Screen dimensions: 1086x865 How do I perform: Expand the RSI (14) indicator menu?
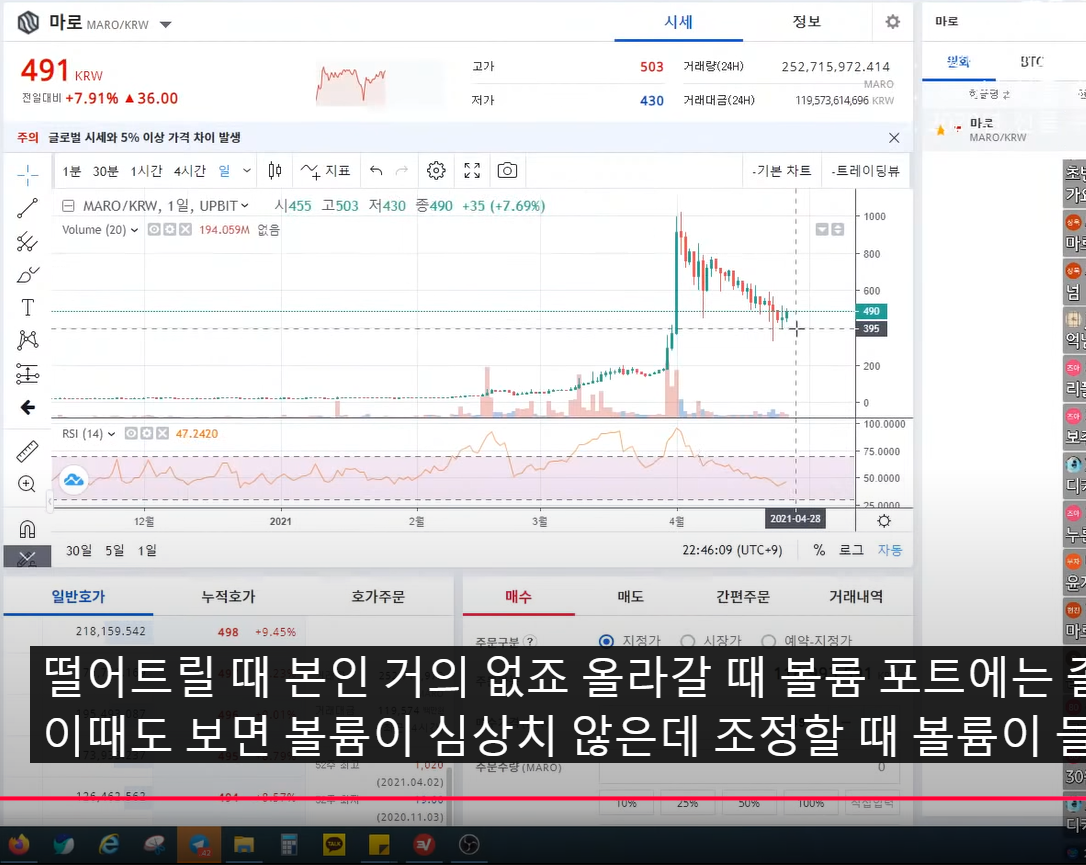[x=112, y=434]
